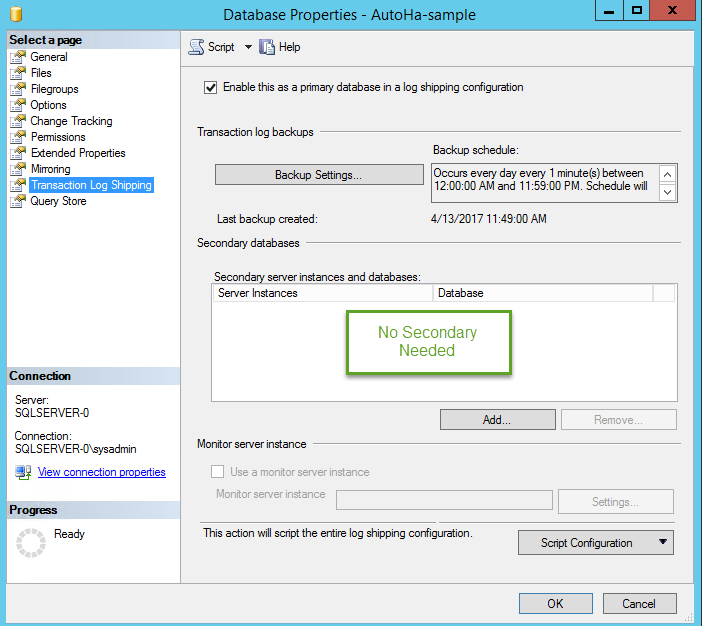
Task: Click the General page icon
Action: [x=18, y=57]
